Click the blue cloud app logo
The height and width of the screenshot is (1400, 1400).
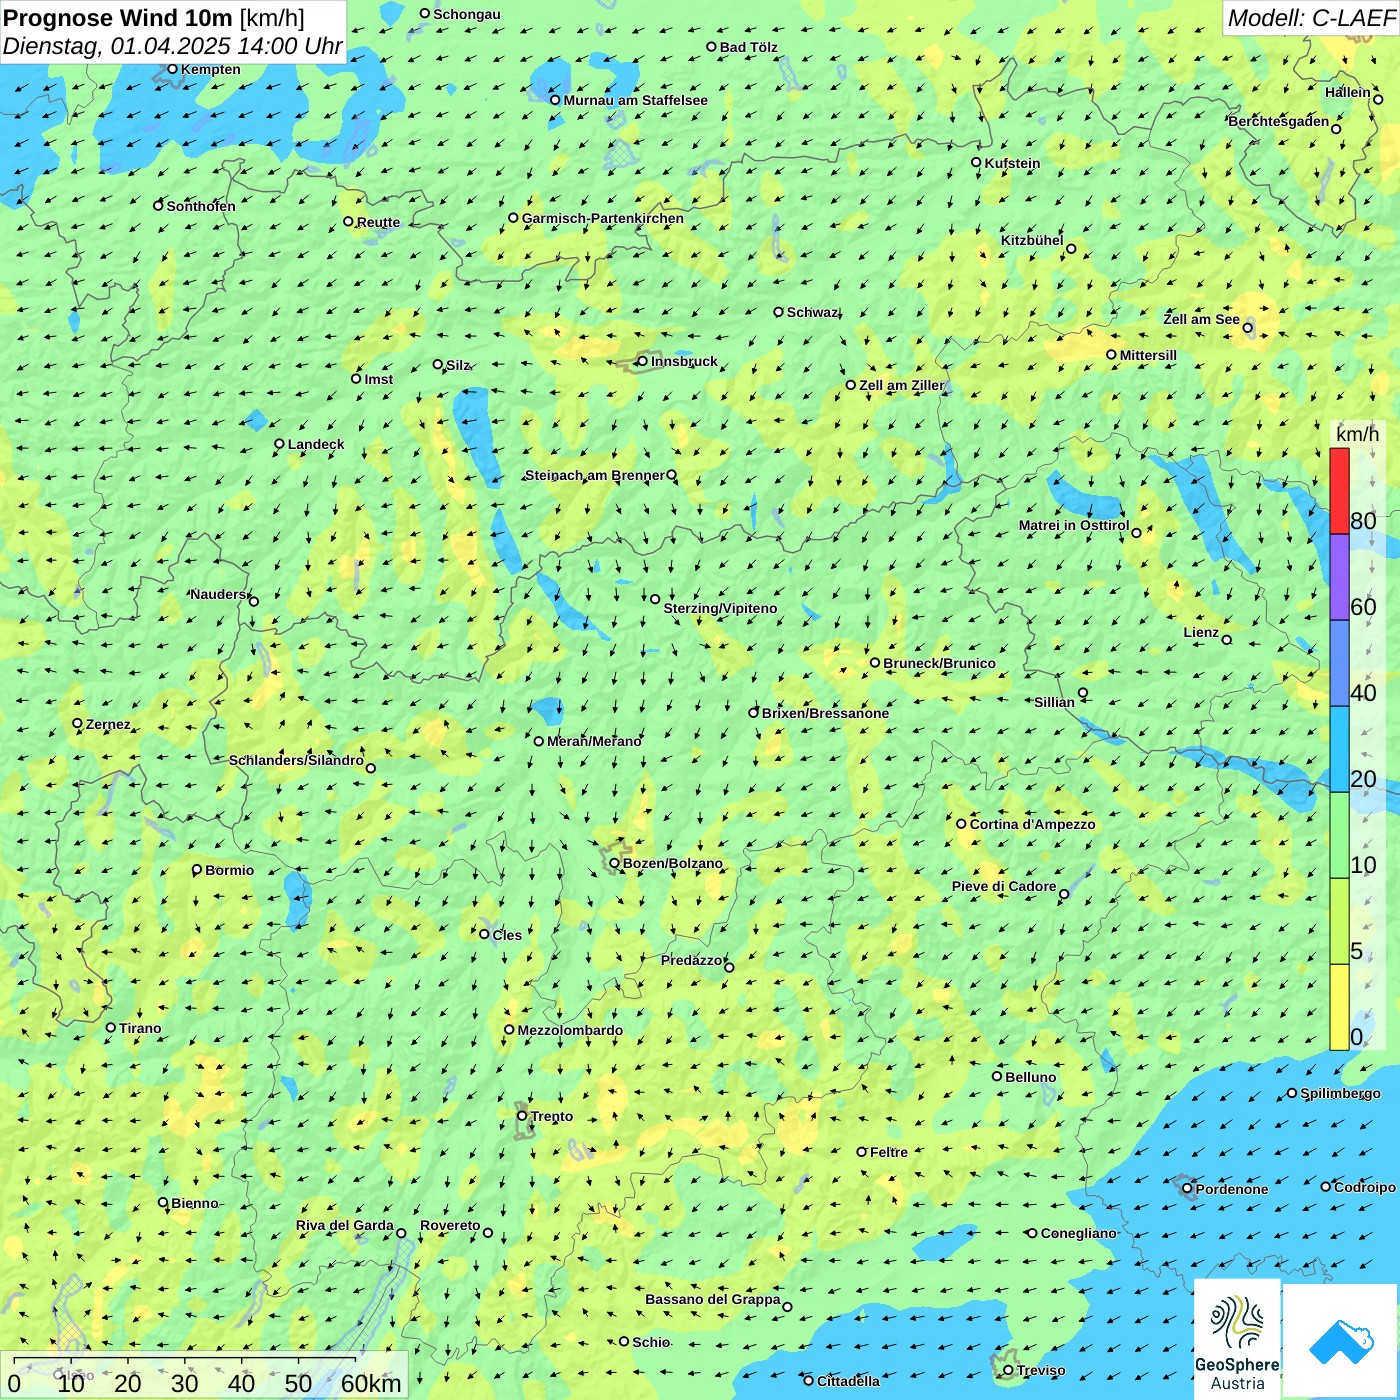click(x=1341, y=1341)
